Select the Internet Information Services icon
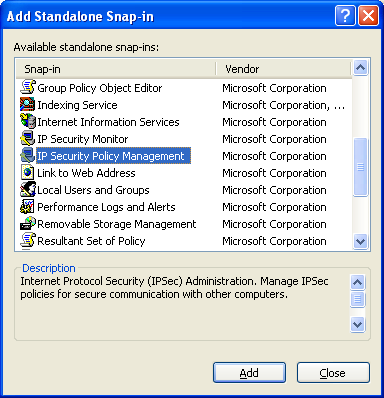 click(27, 122)
